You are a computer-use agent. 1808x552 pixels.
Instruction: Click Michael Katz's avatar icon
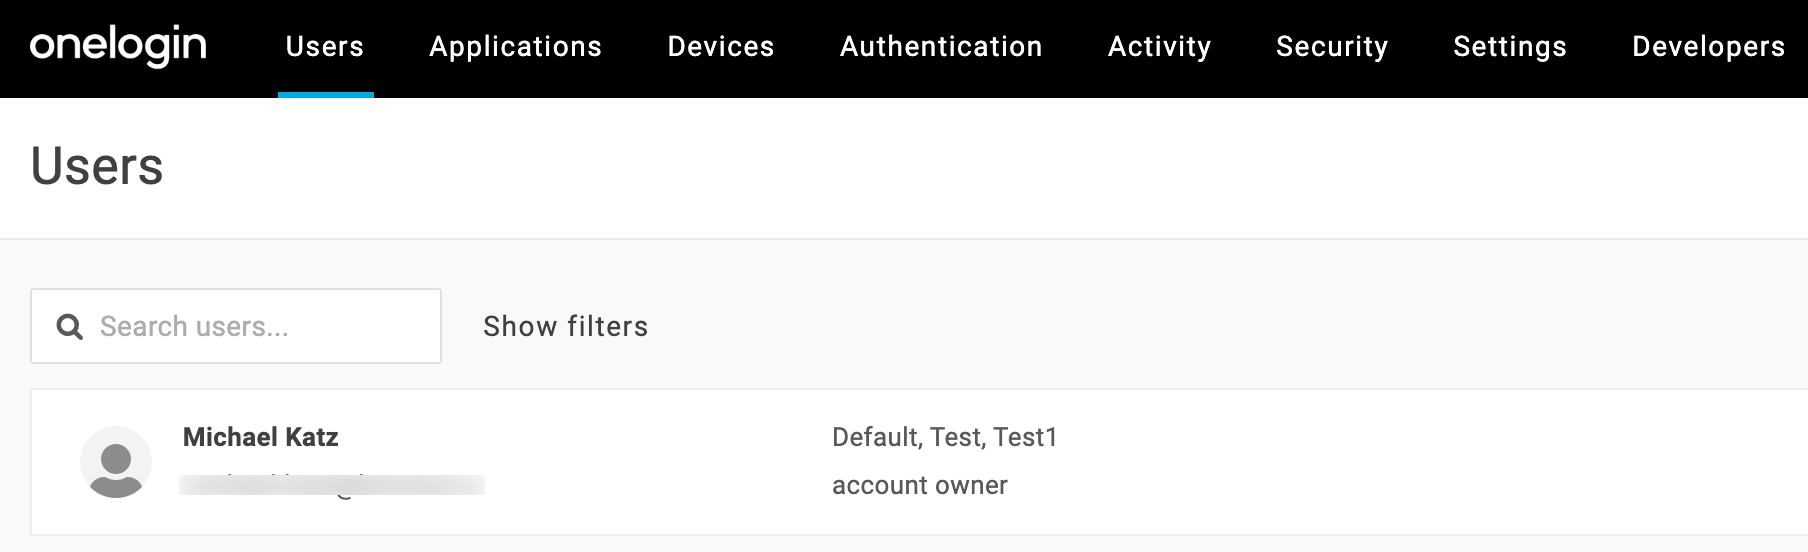116,462
